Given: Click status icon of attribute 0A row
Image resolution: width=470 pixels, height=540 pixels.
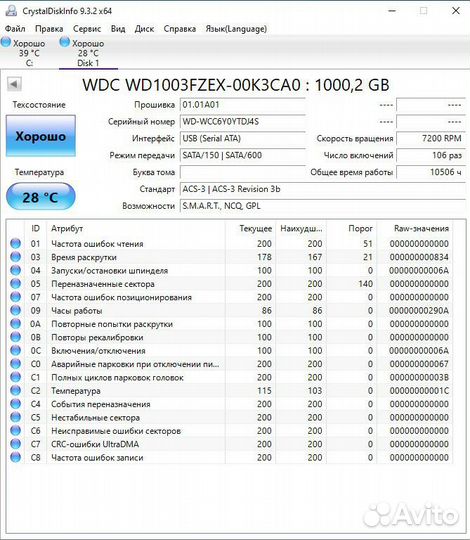Looking at the screenshot, I should click(x=15, y=324).
